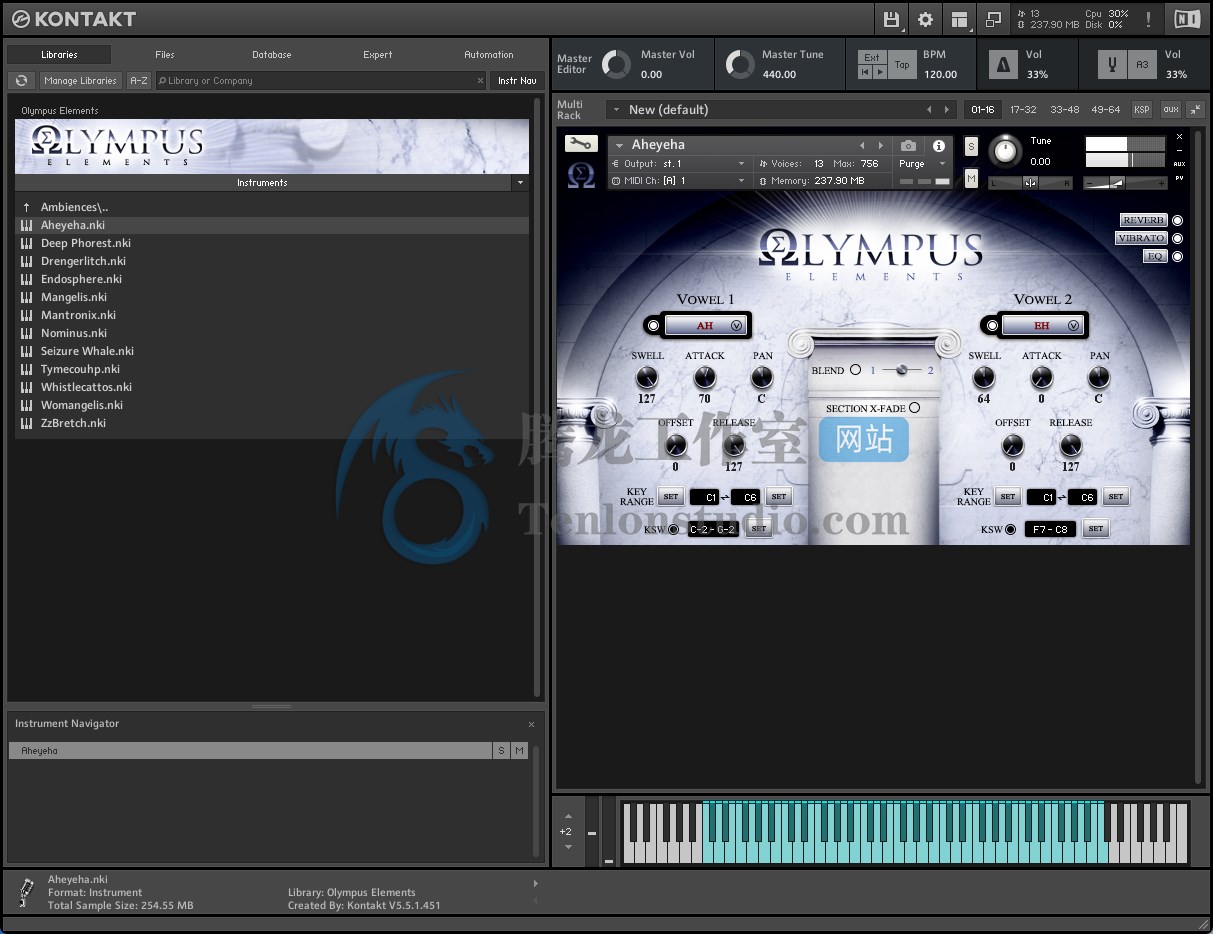
Task: Click the Manage Libraries button
Action: (81, 81)
